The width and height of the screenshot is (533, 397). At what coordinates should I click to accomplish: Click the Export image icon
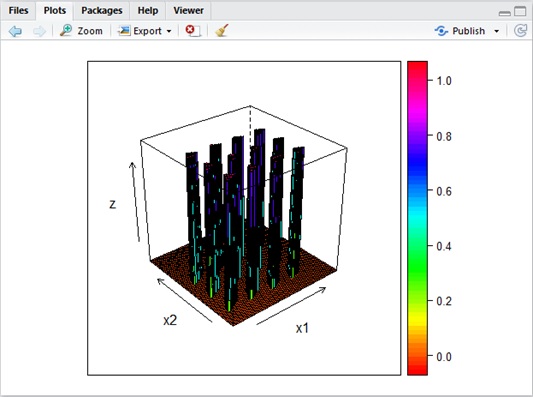click(x=124, y=31)
